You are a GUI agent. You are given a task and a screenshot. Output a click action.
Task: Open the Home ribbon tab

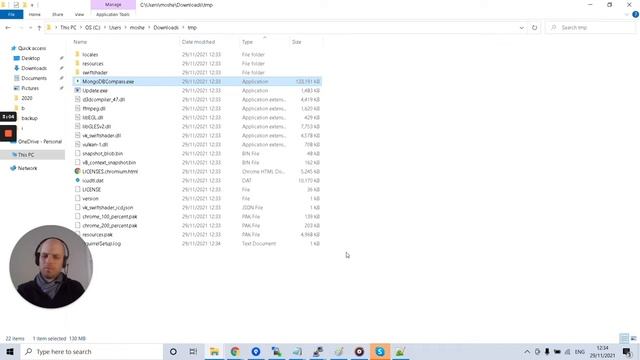(x=35, y=14)
